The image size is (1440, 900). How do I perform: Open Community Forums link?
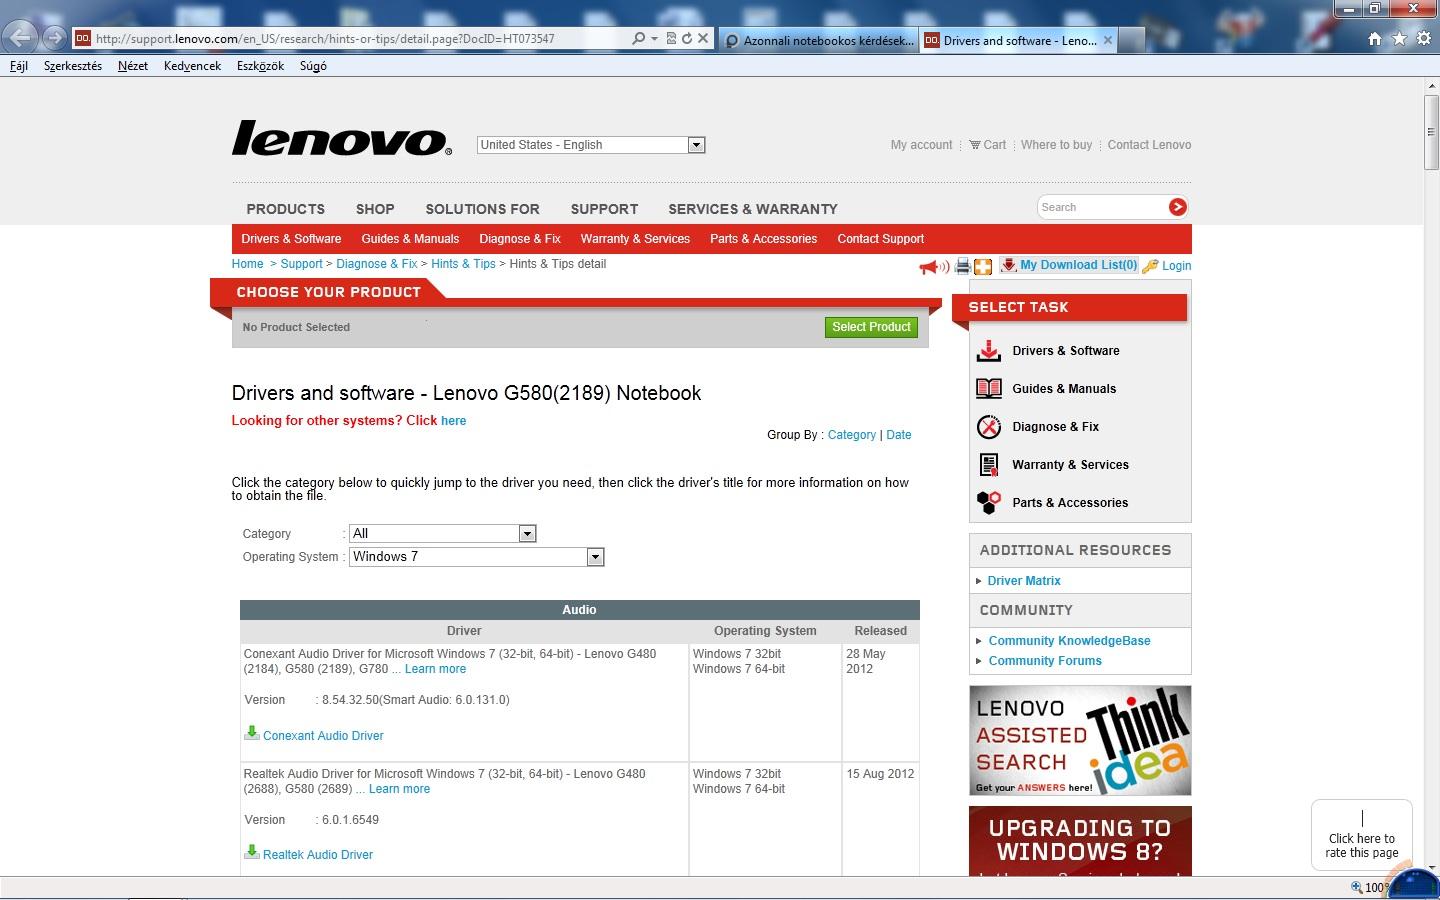click(x=1045, y=661)
